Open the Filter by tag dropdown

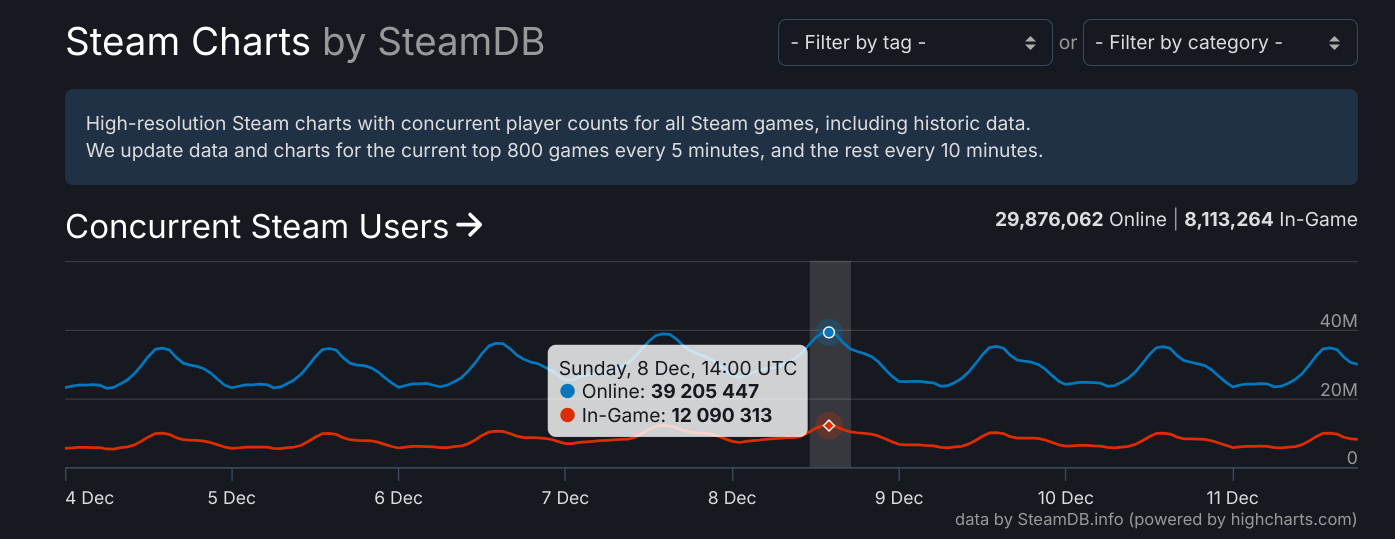[x=914, y=43]
